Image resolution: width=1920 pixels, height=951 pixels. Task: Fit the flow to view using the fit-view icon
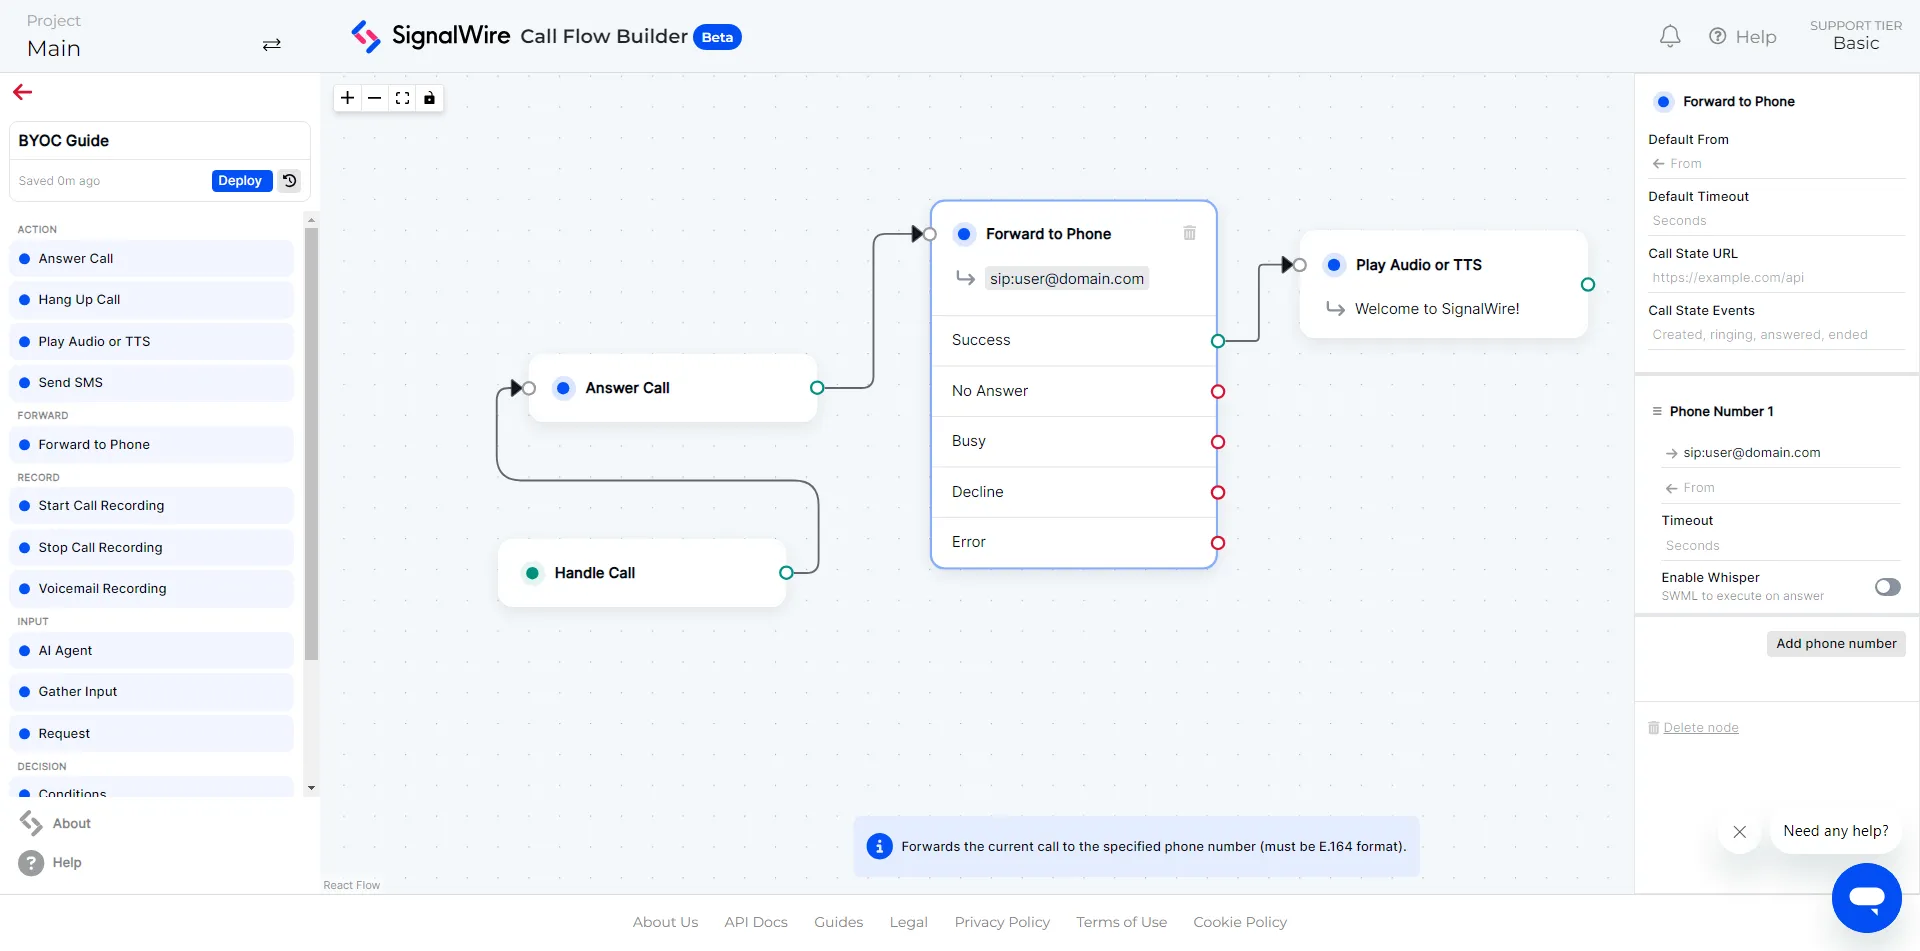pyautogui.click(x=402, y=98)
